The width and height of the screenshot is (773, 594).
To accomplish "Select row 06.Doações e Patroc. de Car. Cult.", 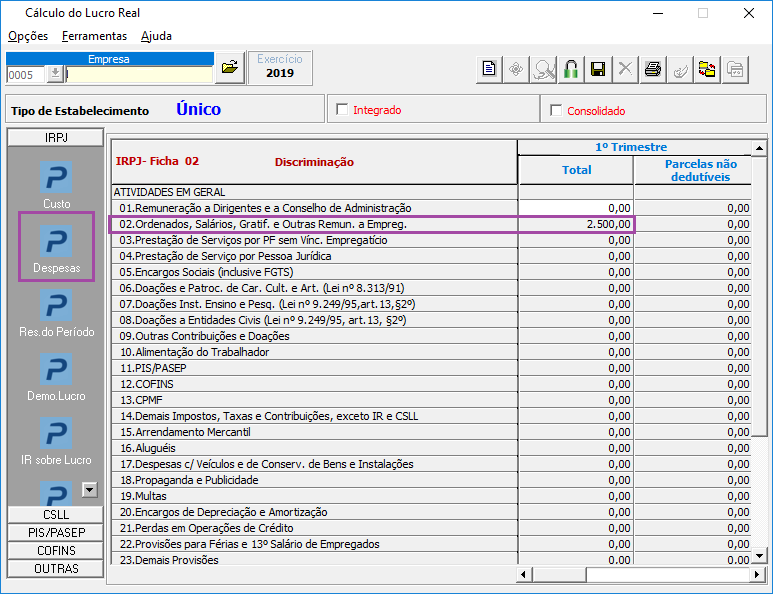I will pyautogui.click(x=315, y=288).
